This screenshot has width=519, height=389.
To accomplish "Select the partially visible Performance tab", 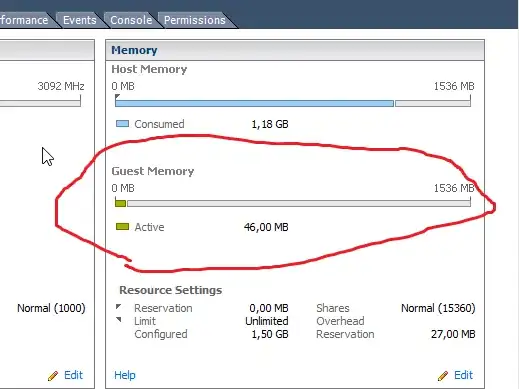I will point(25,20).
